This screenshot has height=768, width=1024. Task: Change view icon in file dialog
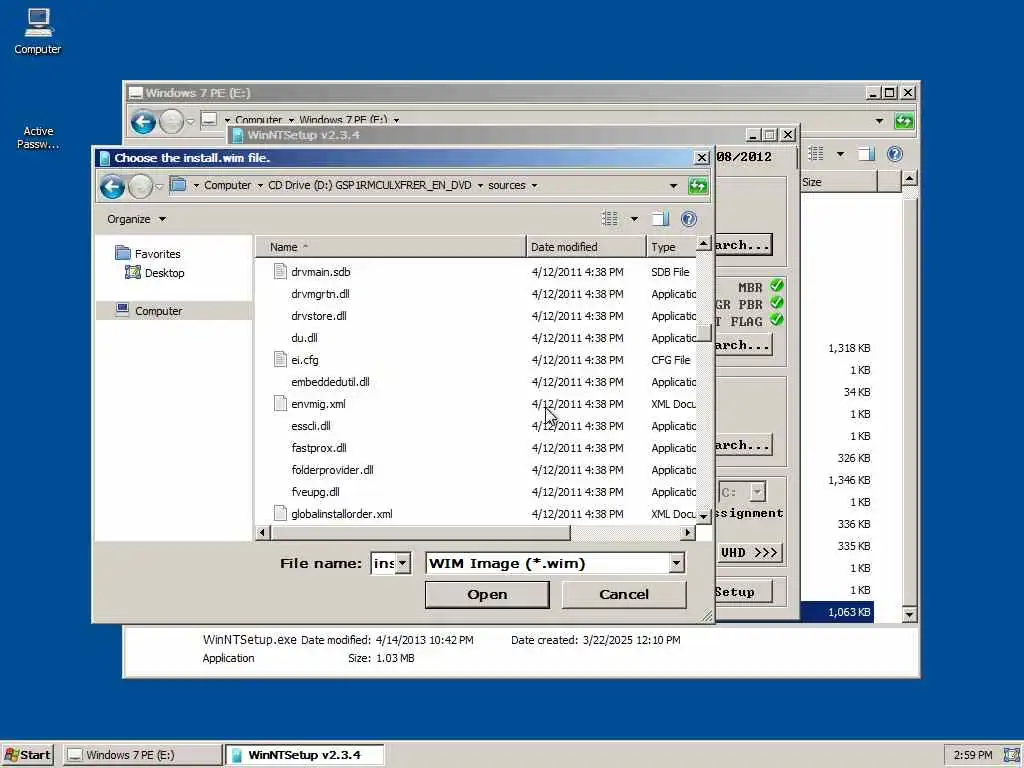click(x=610, y=219)
